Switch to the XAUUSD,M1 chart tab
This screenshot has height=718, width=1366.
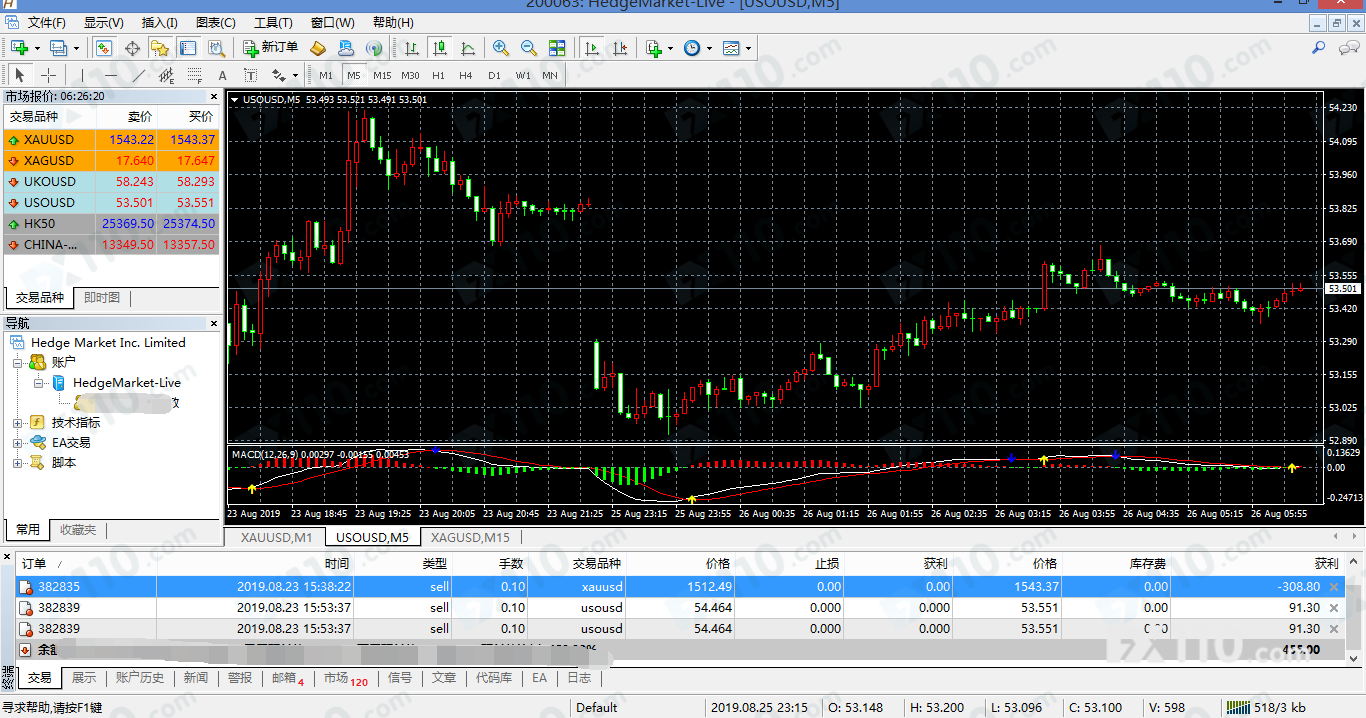[277, 538]
